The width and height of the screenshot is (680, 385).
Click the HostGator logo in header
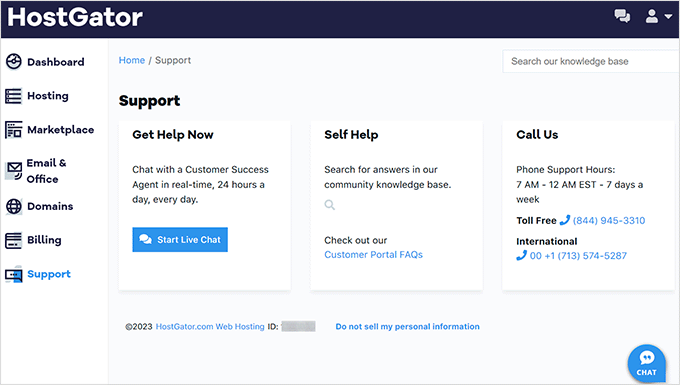pos(75,18)
